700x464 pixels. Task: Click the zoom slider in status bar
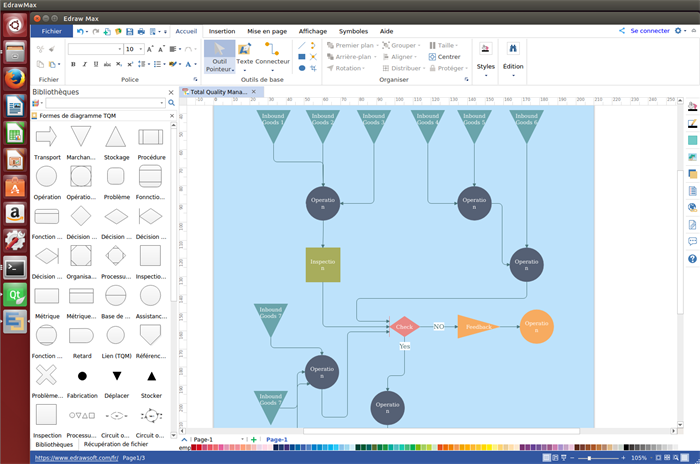click(x=590, y=458)
